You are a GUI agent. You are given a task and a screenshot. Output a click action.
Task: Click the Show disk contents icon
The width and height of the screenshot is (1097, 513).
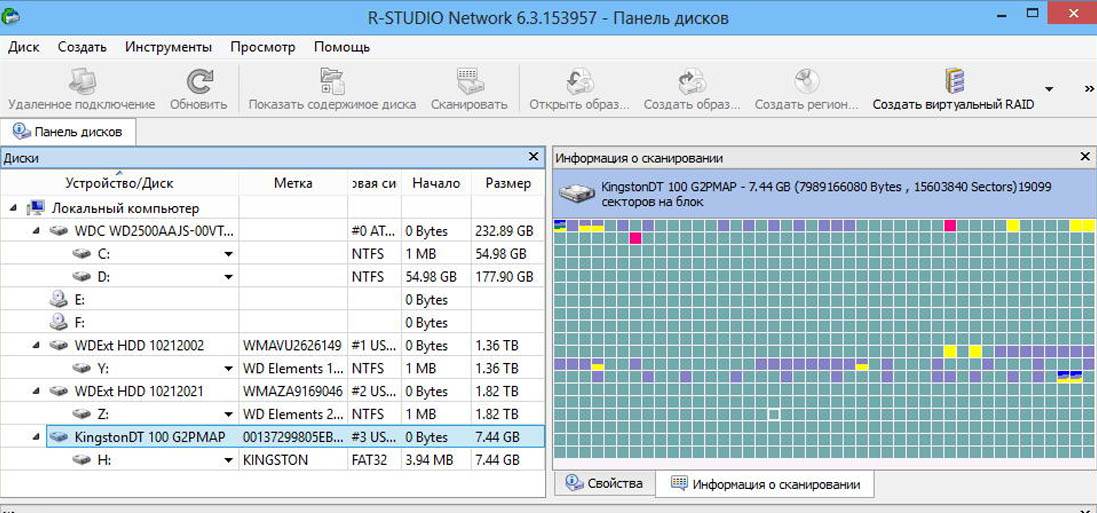(x=332, y=82)
